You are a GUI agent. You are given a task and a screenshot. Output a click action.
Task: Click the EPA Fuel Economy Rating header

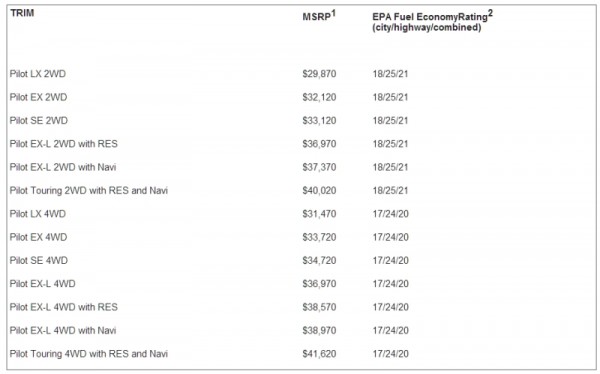click(432, 21)
